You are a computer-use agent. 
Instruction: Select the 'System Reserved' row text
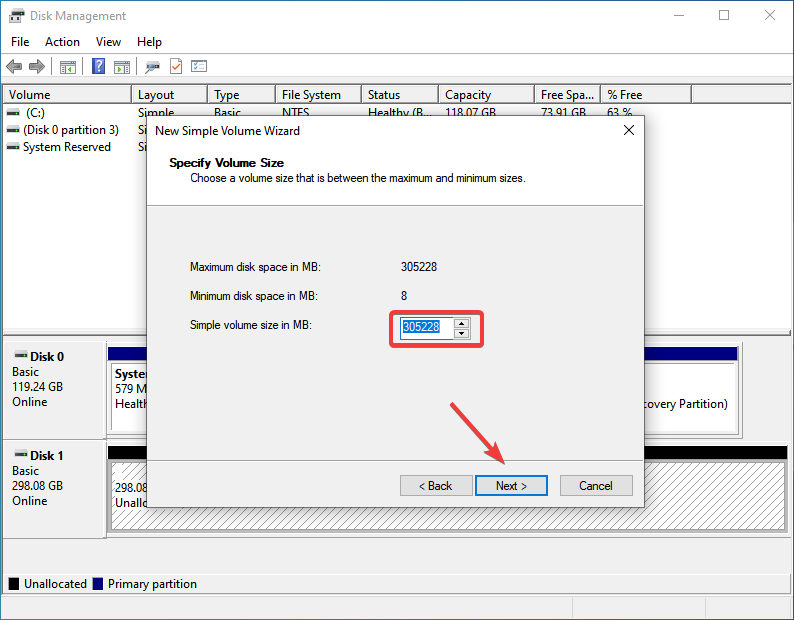coord(67,147)
